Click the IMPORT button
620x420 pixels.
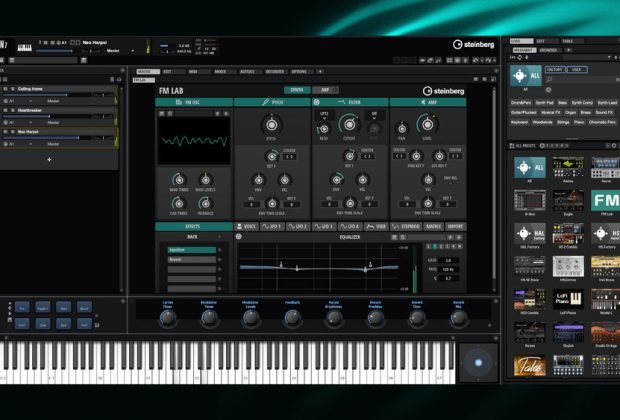click(x=455, y=227)
